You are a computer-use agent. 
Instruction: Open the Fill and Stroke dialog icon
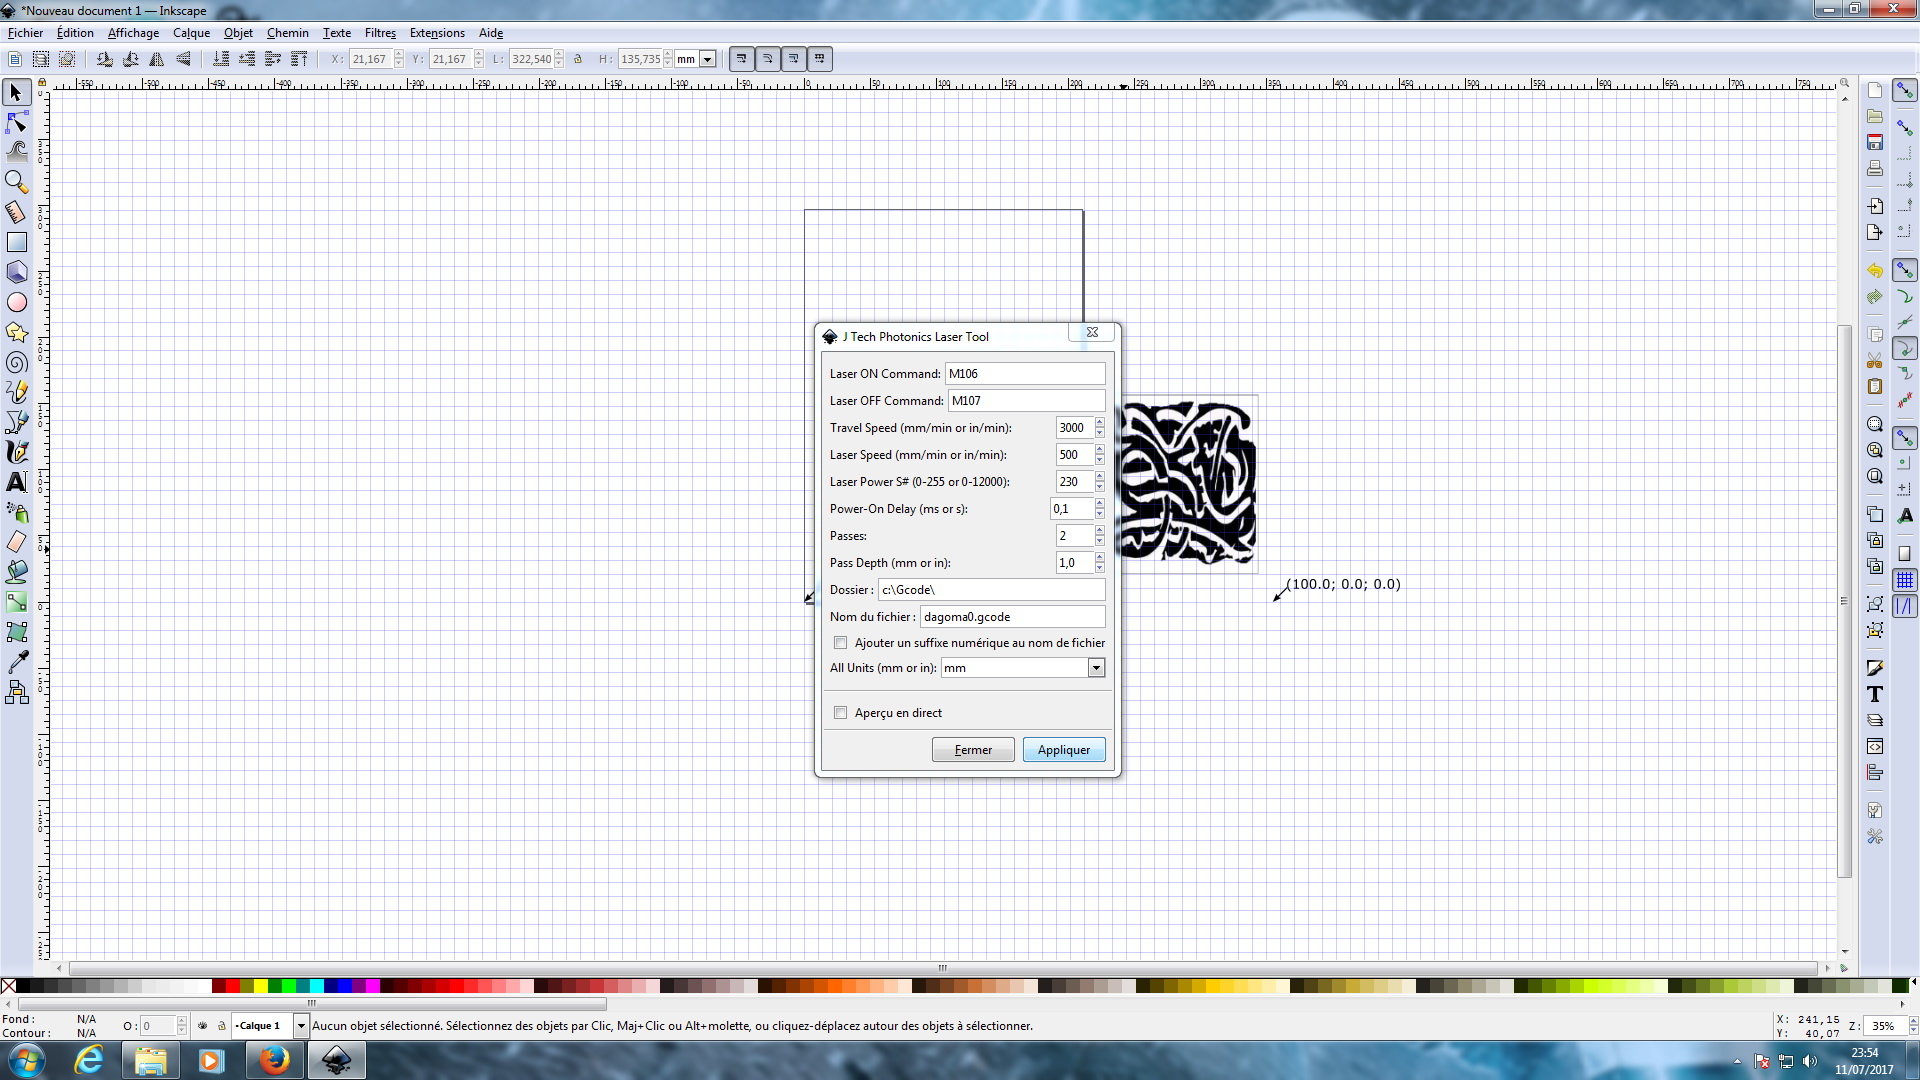(x=1875, y=668)
